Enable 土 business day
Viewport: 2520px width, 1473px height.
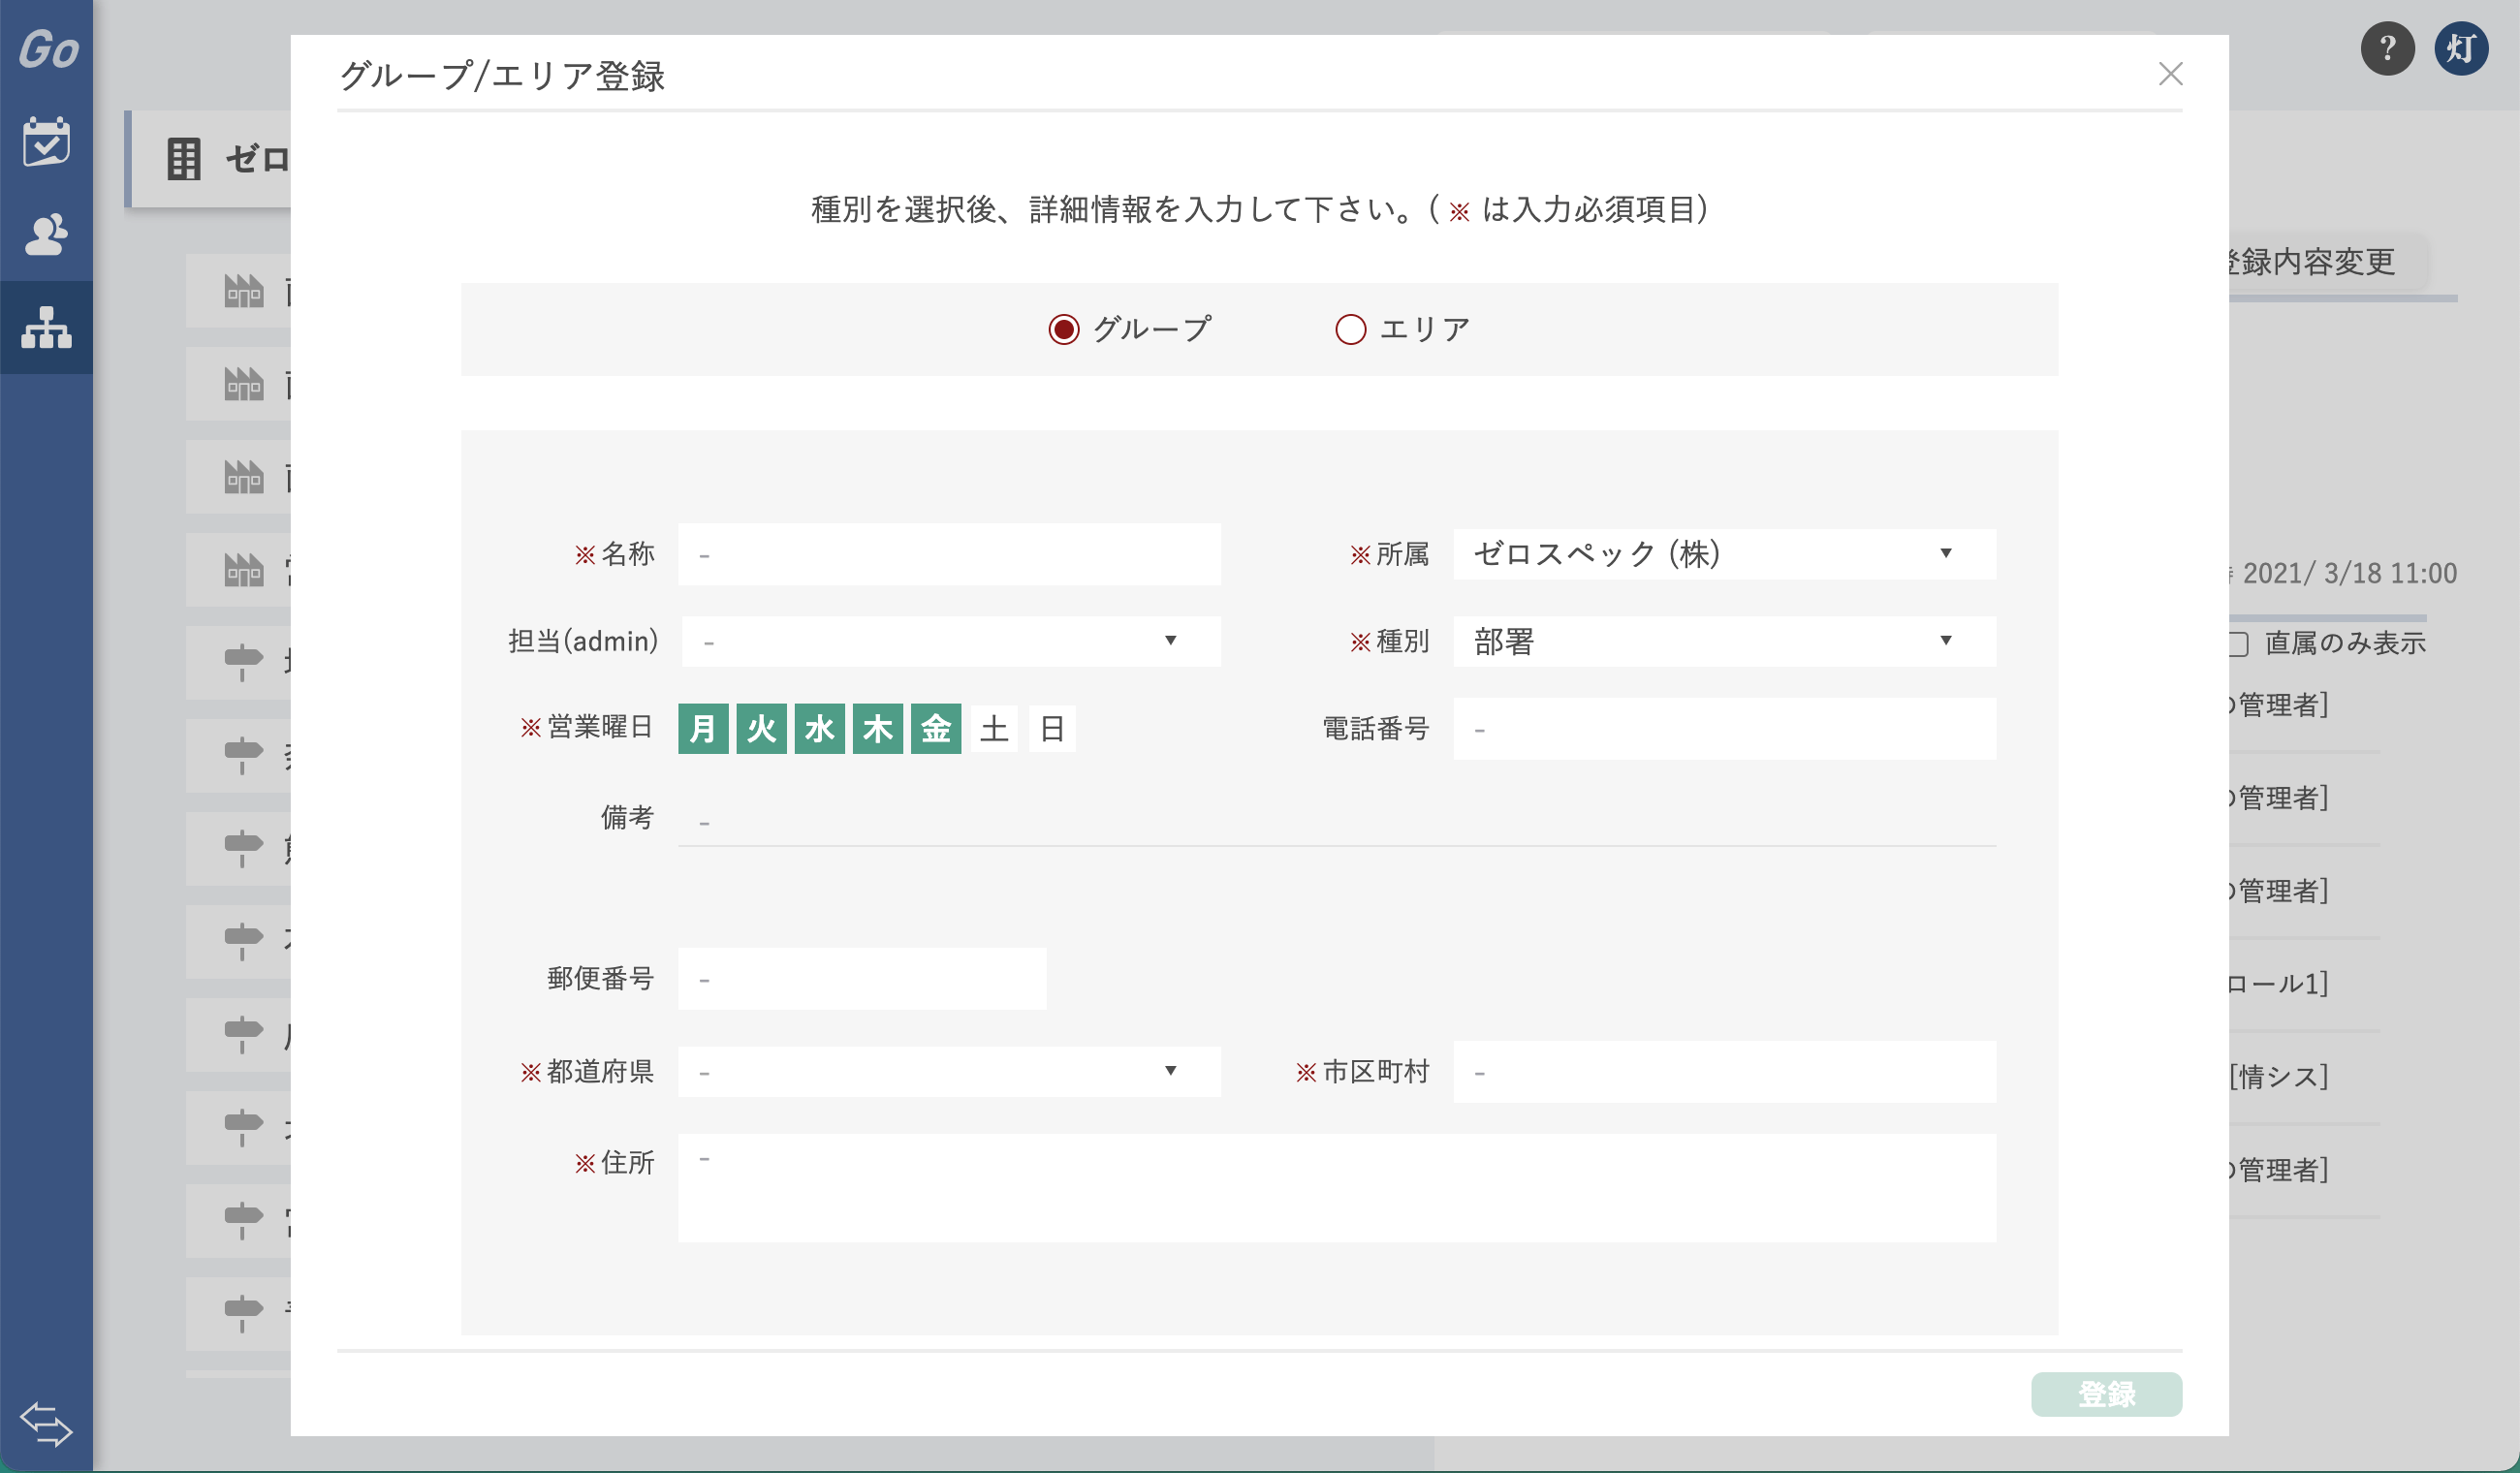click(x=993, y=728)
